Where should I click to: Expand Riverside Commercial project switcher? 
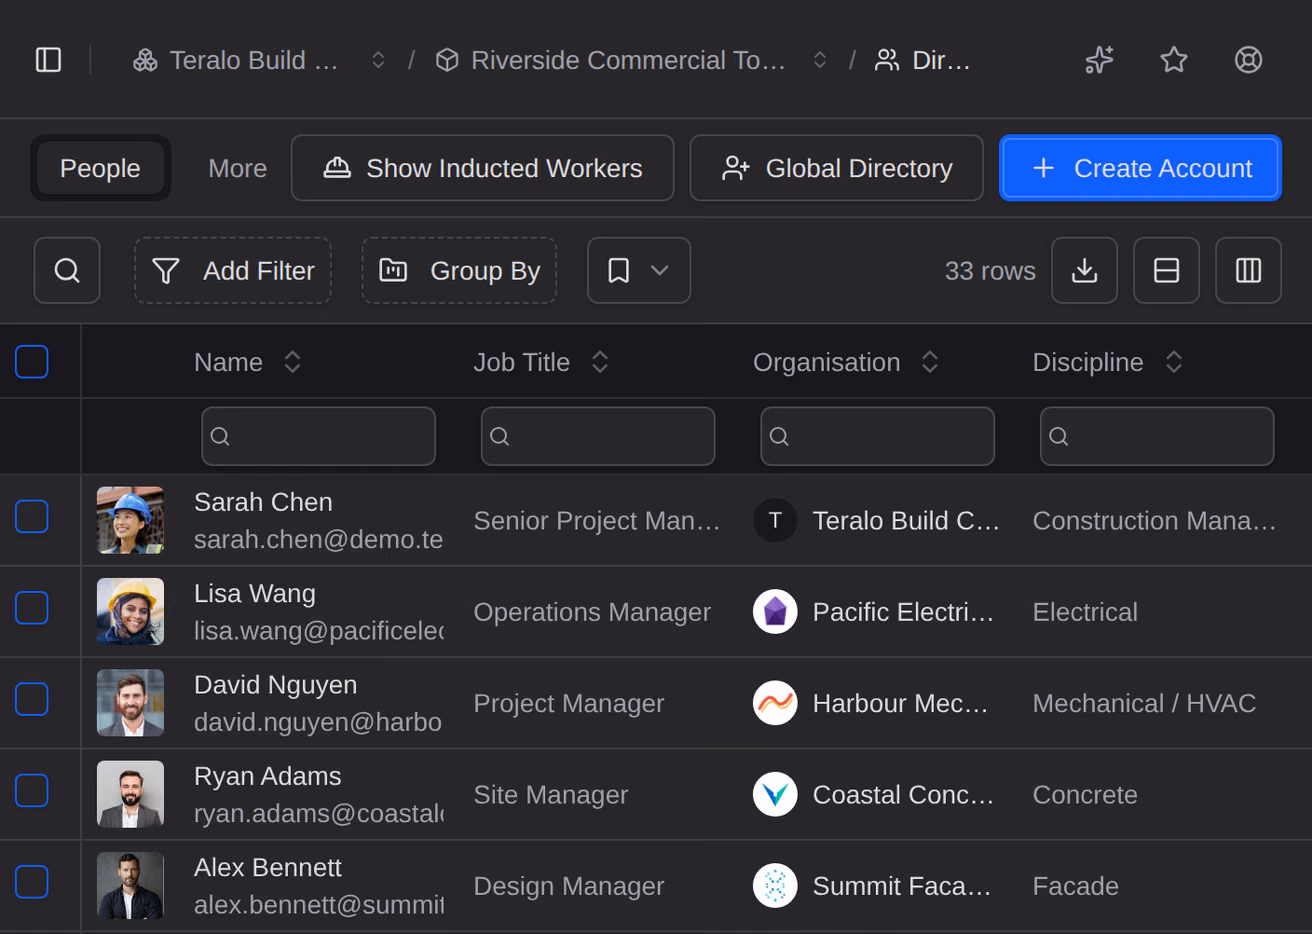[x=820, y=60]
